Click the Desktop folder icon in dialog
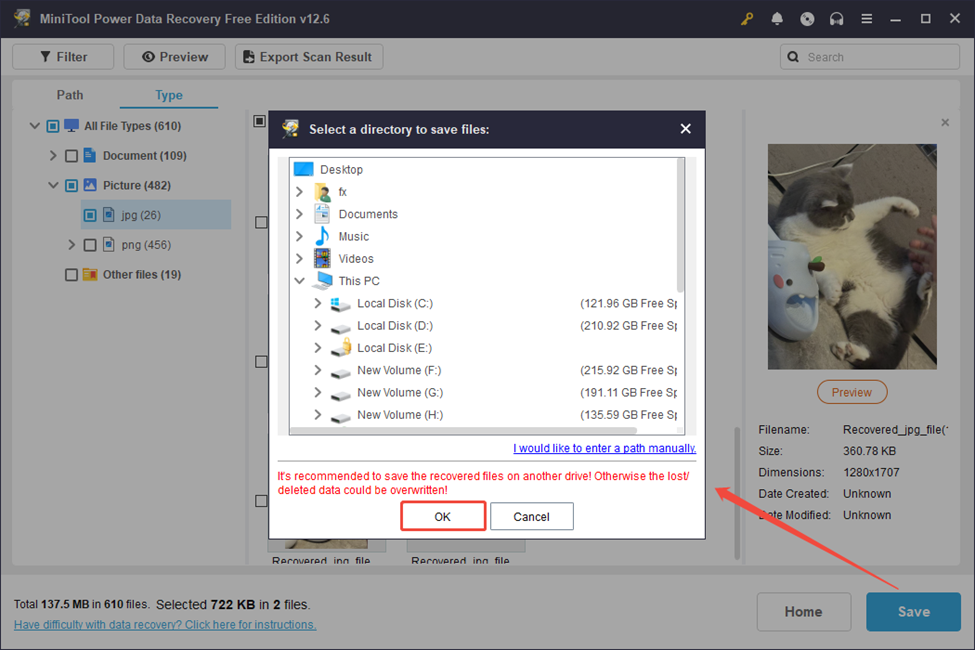Viewport: 975px width, 650px height. tap(303, 169)
